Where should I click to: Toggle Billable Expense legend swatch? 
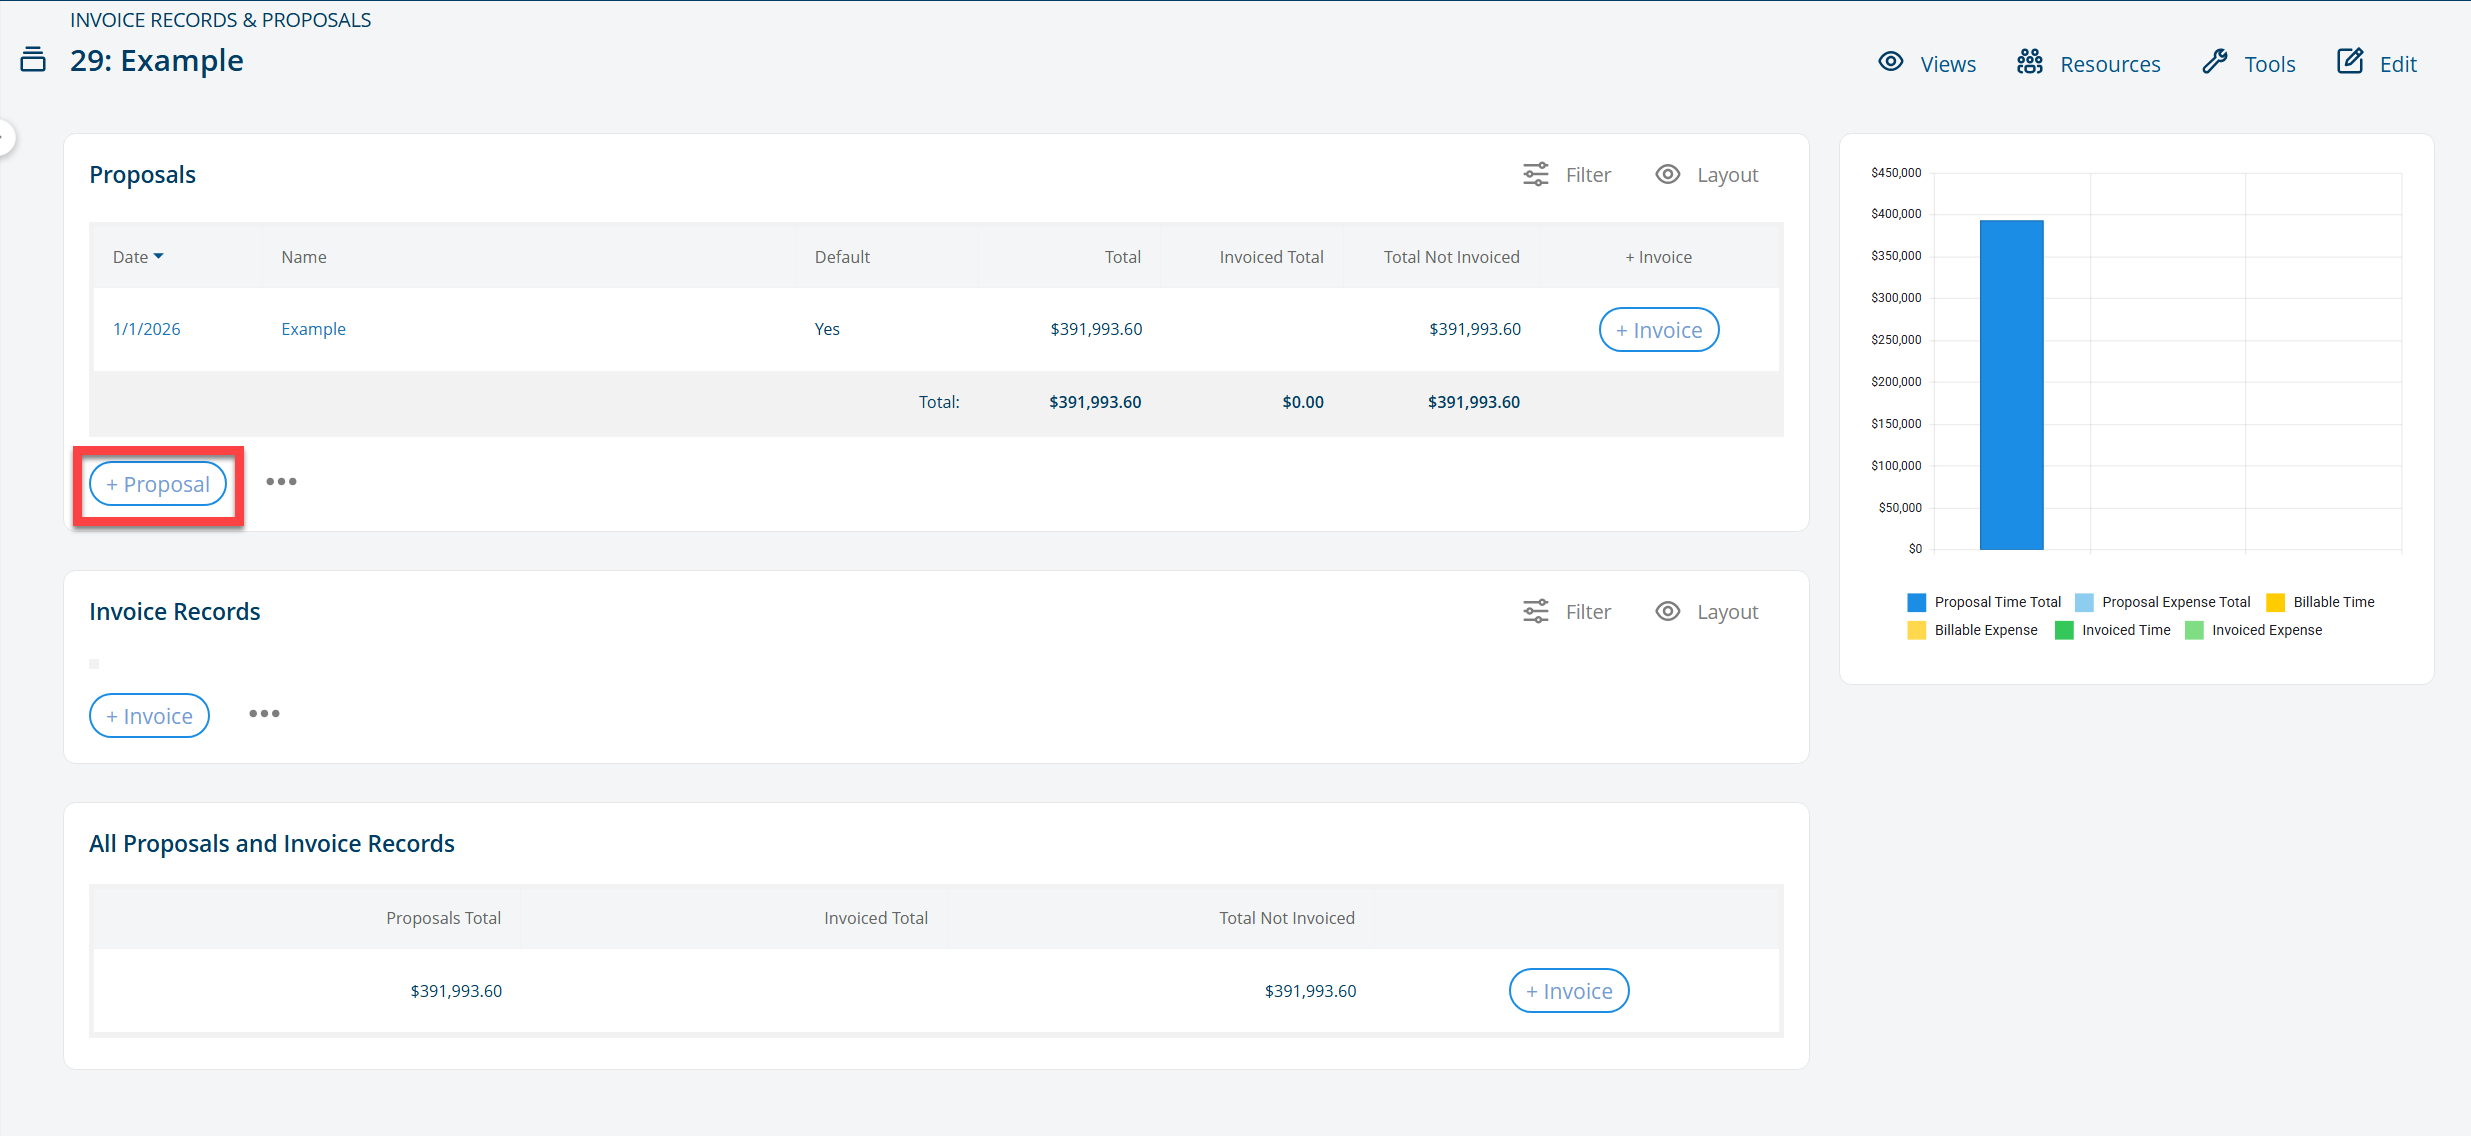pyautogui.click(x=1916, y=630)
